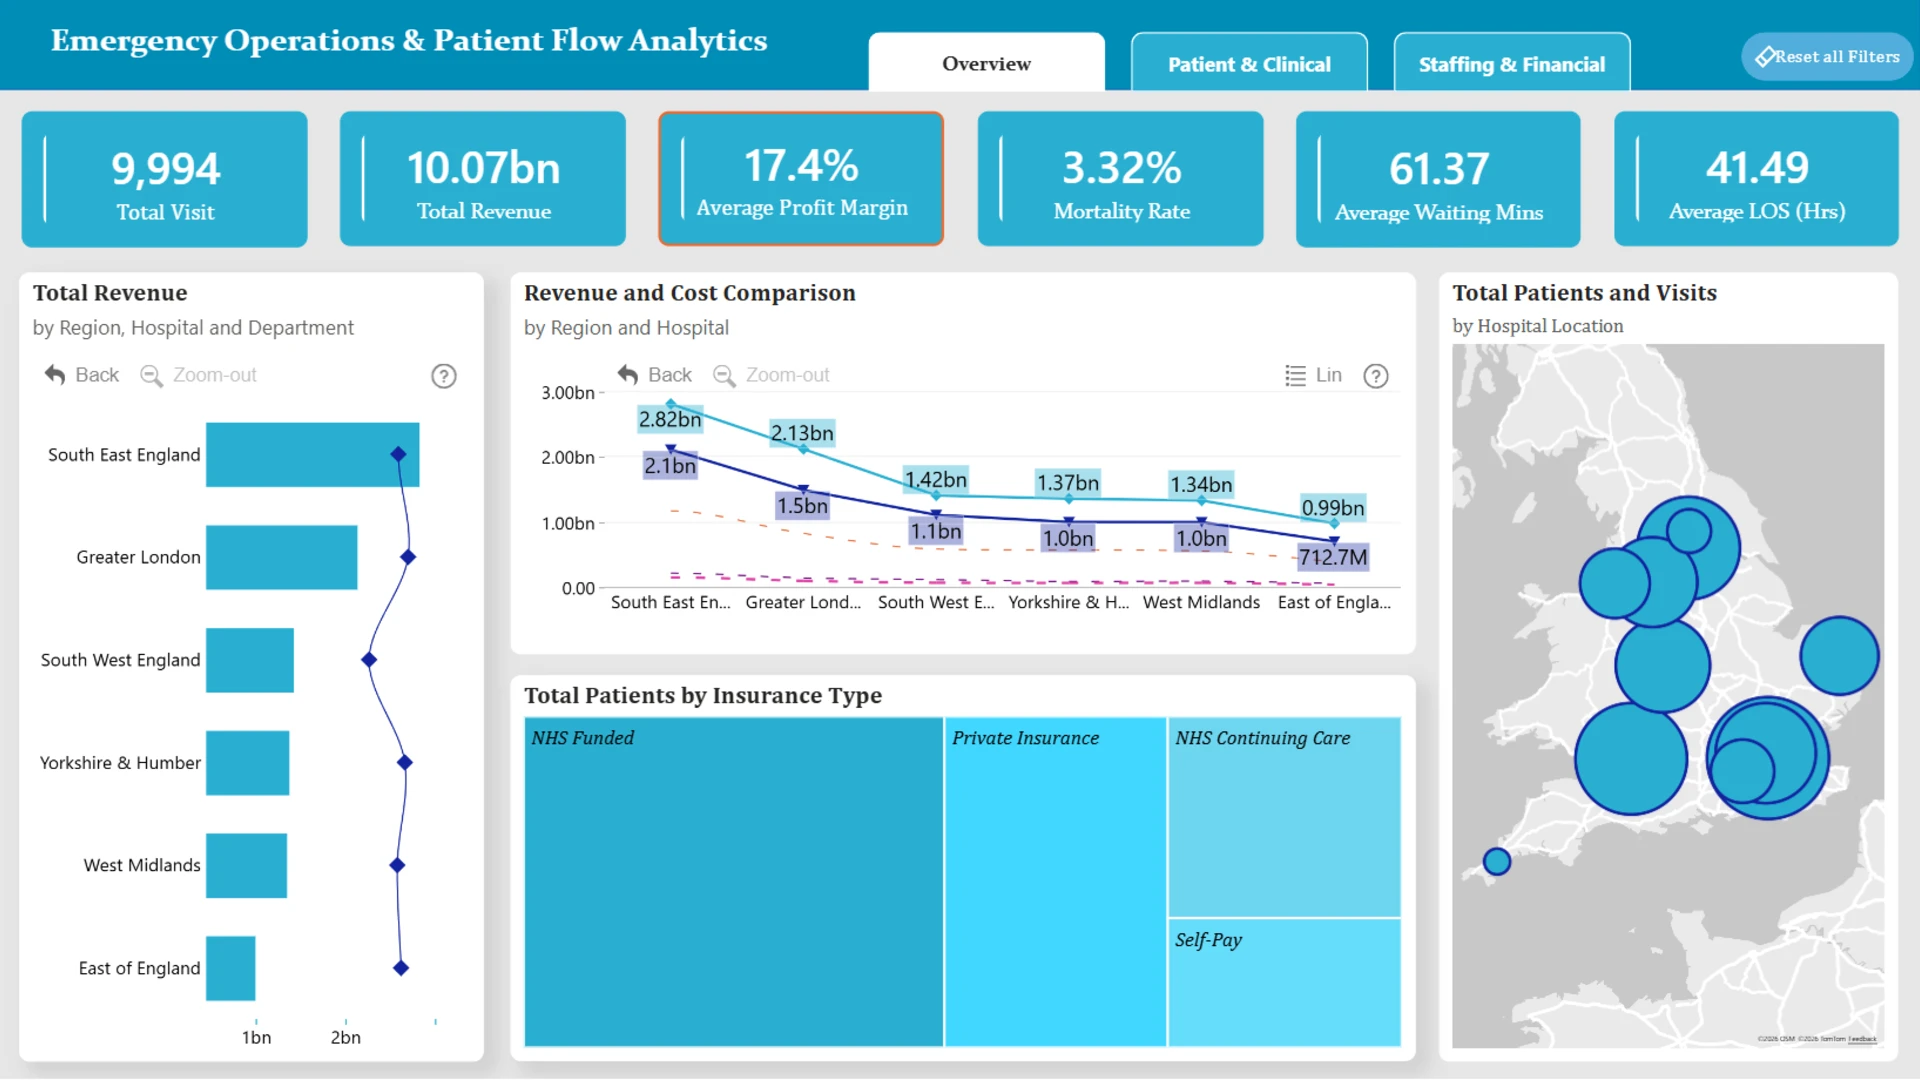
Task: Click the small southwest map bubble
Action: tap(1497, 861)
